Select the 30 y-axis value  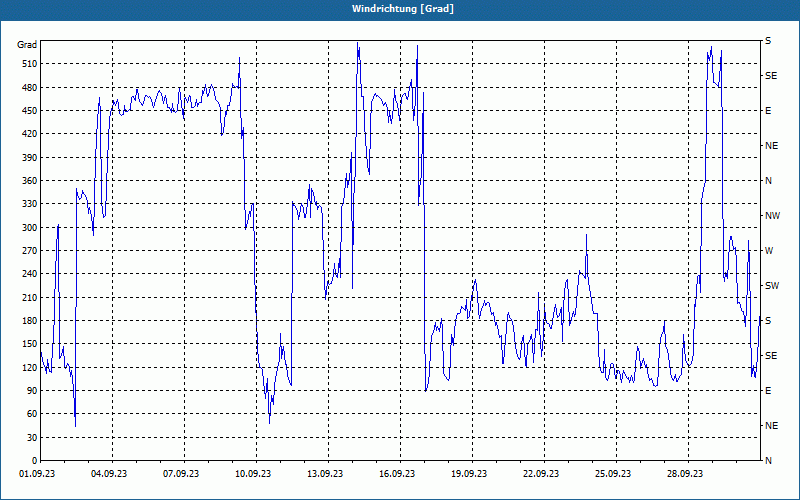pos(32,437)
